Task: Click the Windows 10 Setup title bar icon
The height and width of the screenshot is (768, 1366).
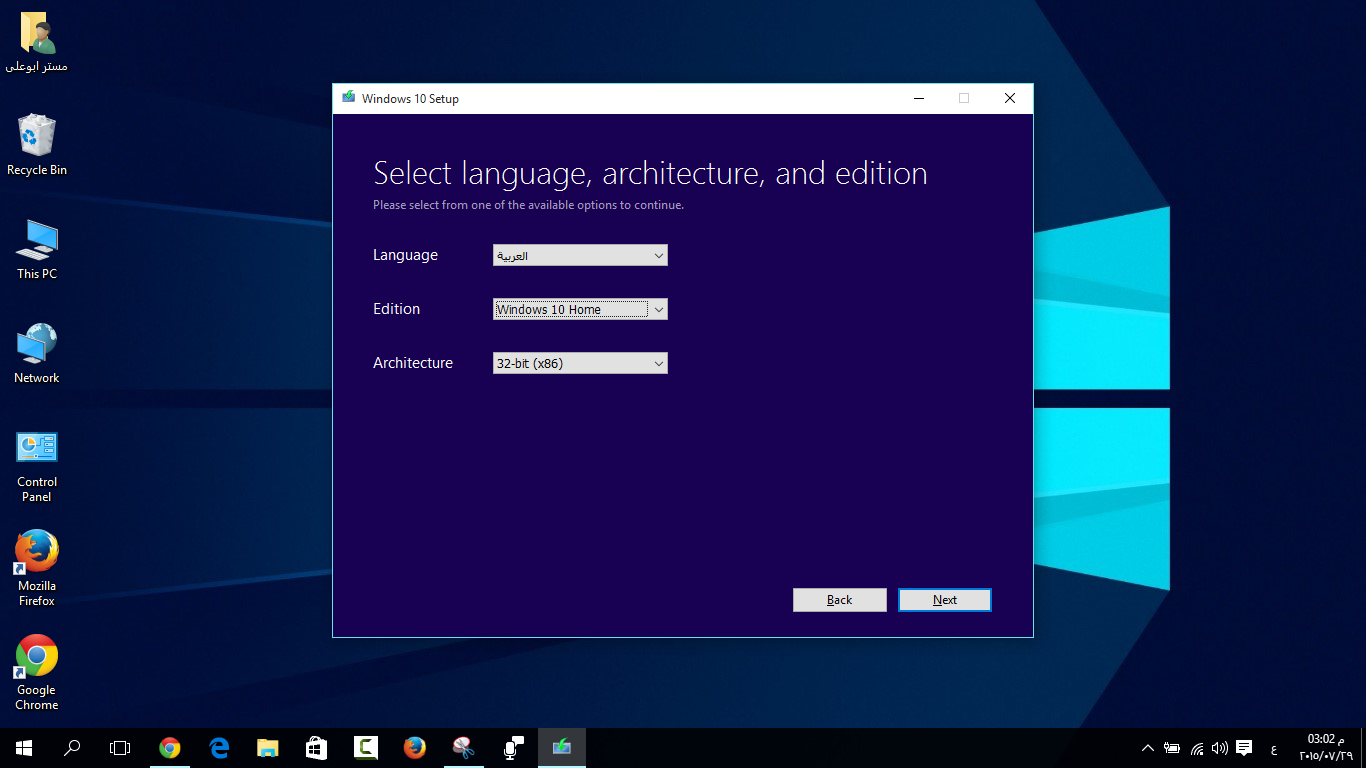Action: tap(348, 98)
